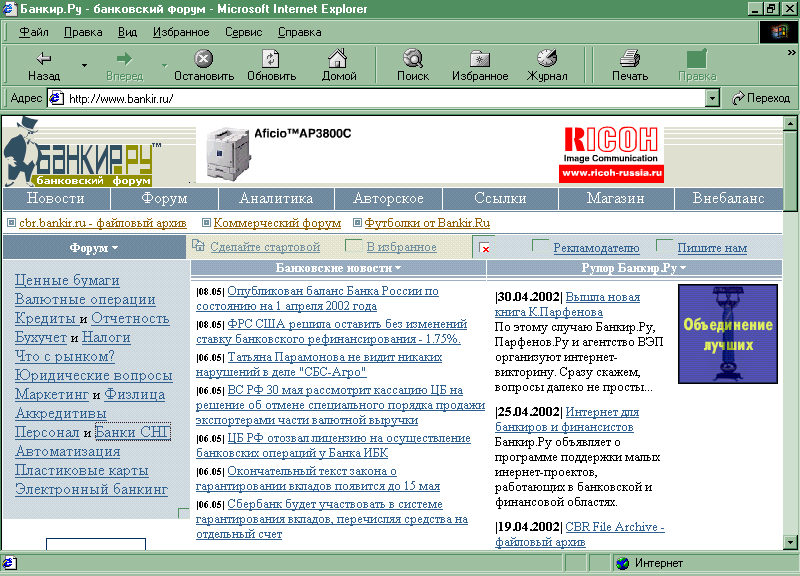Open Favorites (Избранное) toolbar button
The image size is (800, 576).
coord(480,65)
